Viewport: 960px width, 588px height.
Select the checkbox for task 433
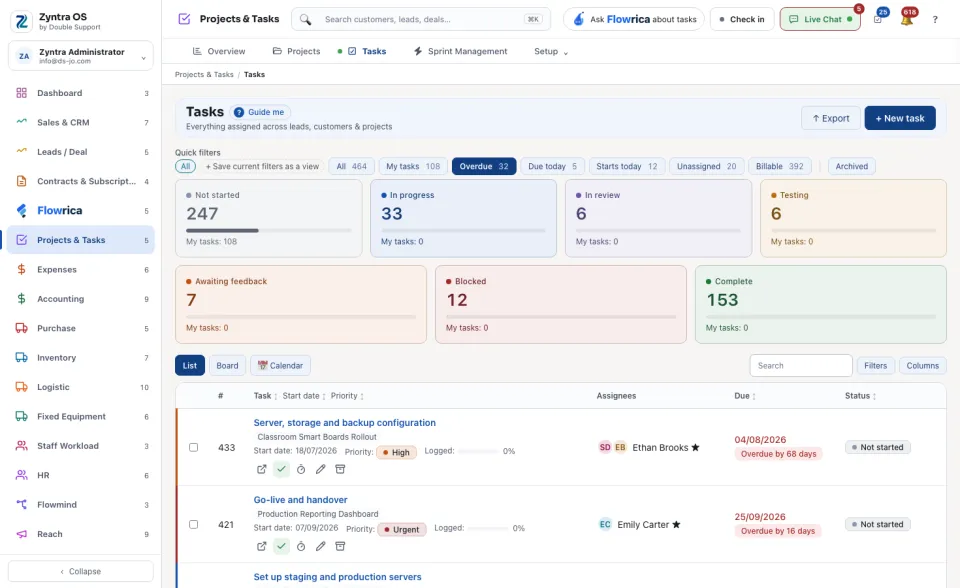point(193,447)
